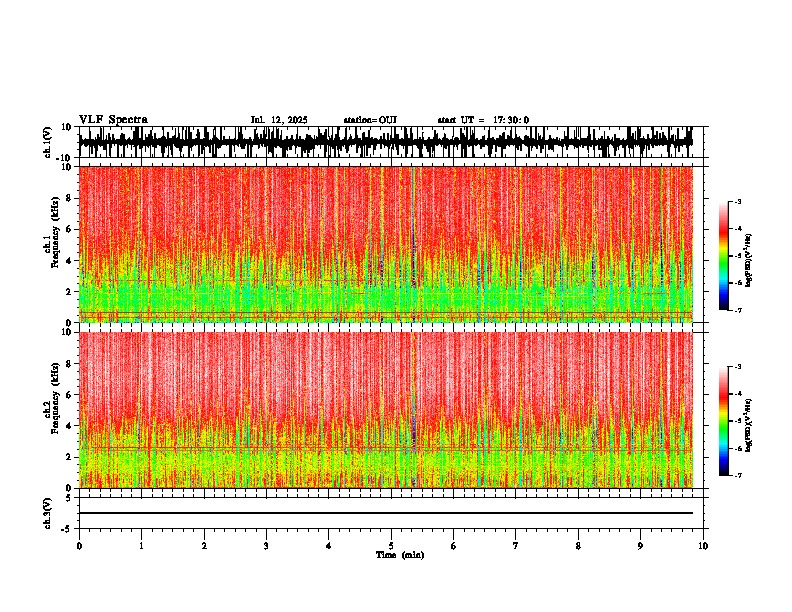Click the "-7" label on ch.2 color scale

click(738, 476)
